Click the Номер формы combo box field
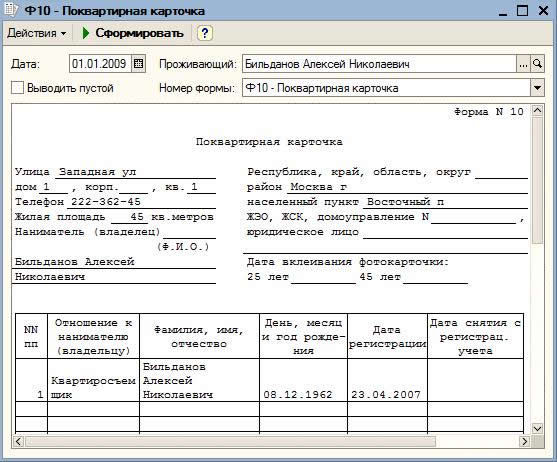 (x=386, y=88)
